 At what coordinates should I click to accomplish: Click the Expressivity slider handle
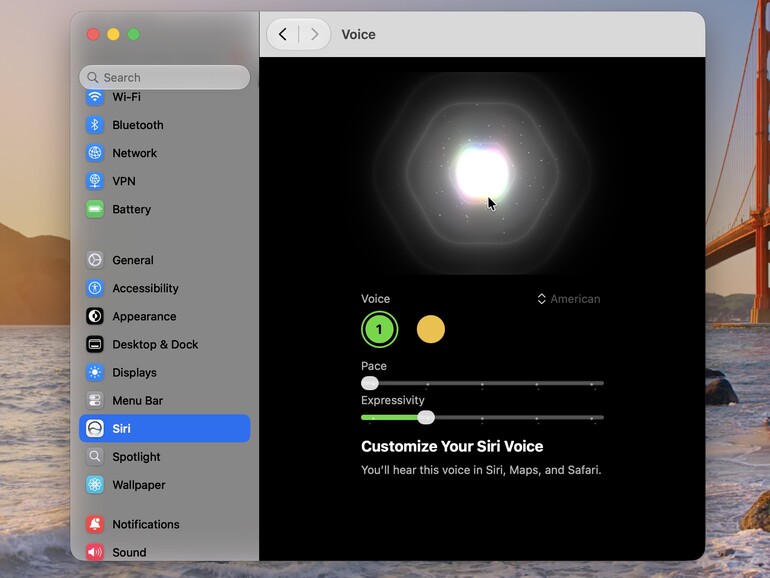[x=426, y=417]
